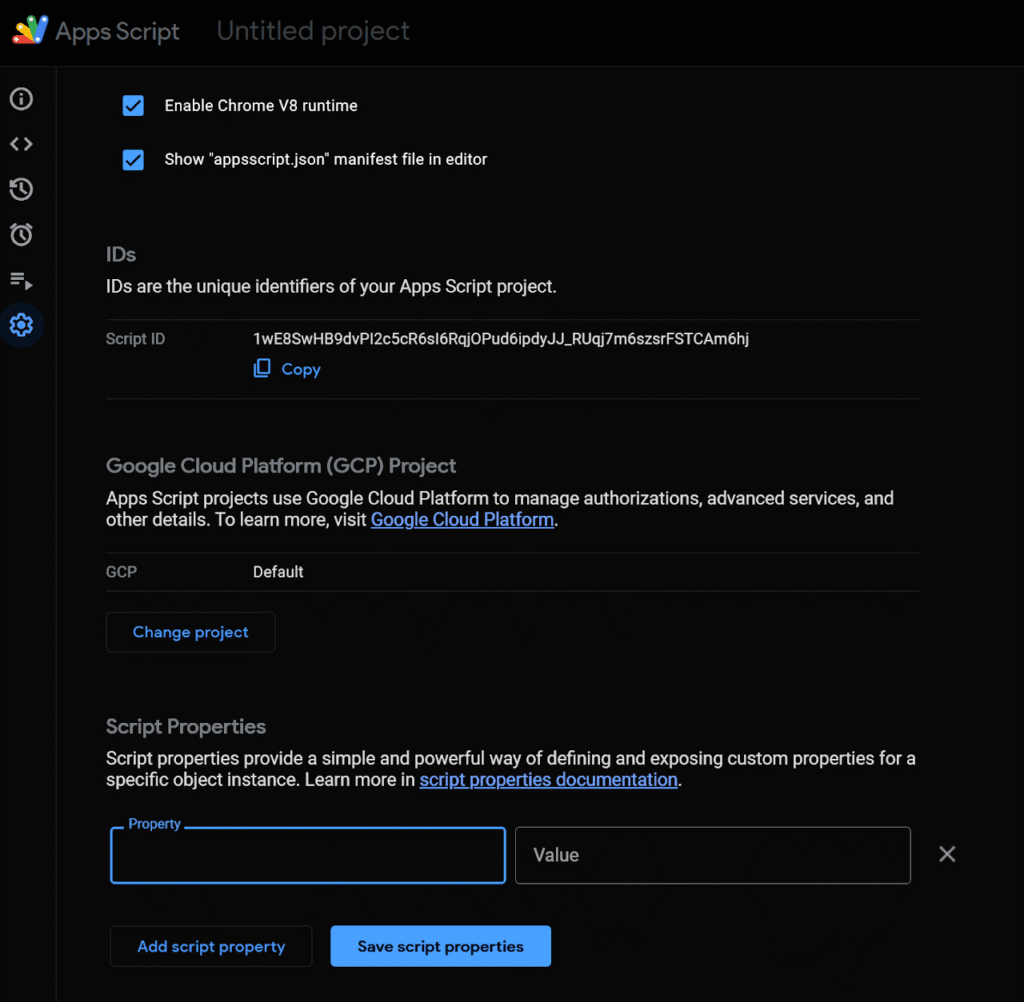
Task: Uncheck Show appsscript.json manifest file option
Action: coord(133,160)
